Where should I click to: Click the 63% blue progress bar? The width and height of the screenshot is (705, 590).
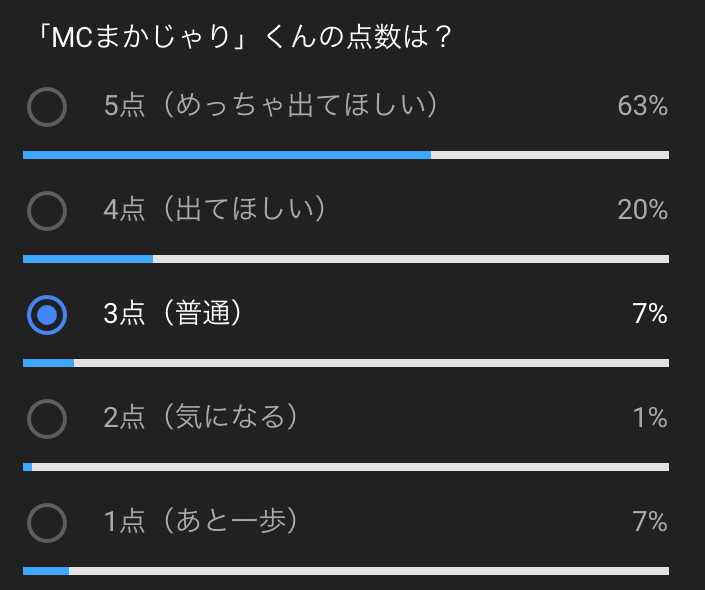[227, 155]
